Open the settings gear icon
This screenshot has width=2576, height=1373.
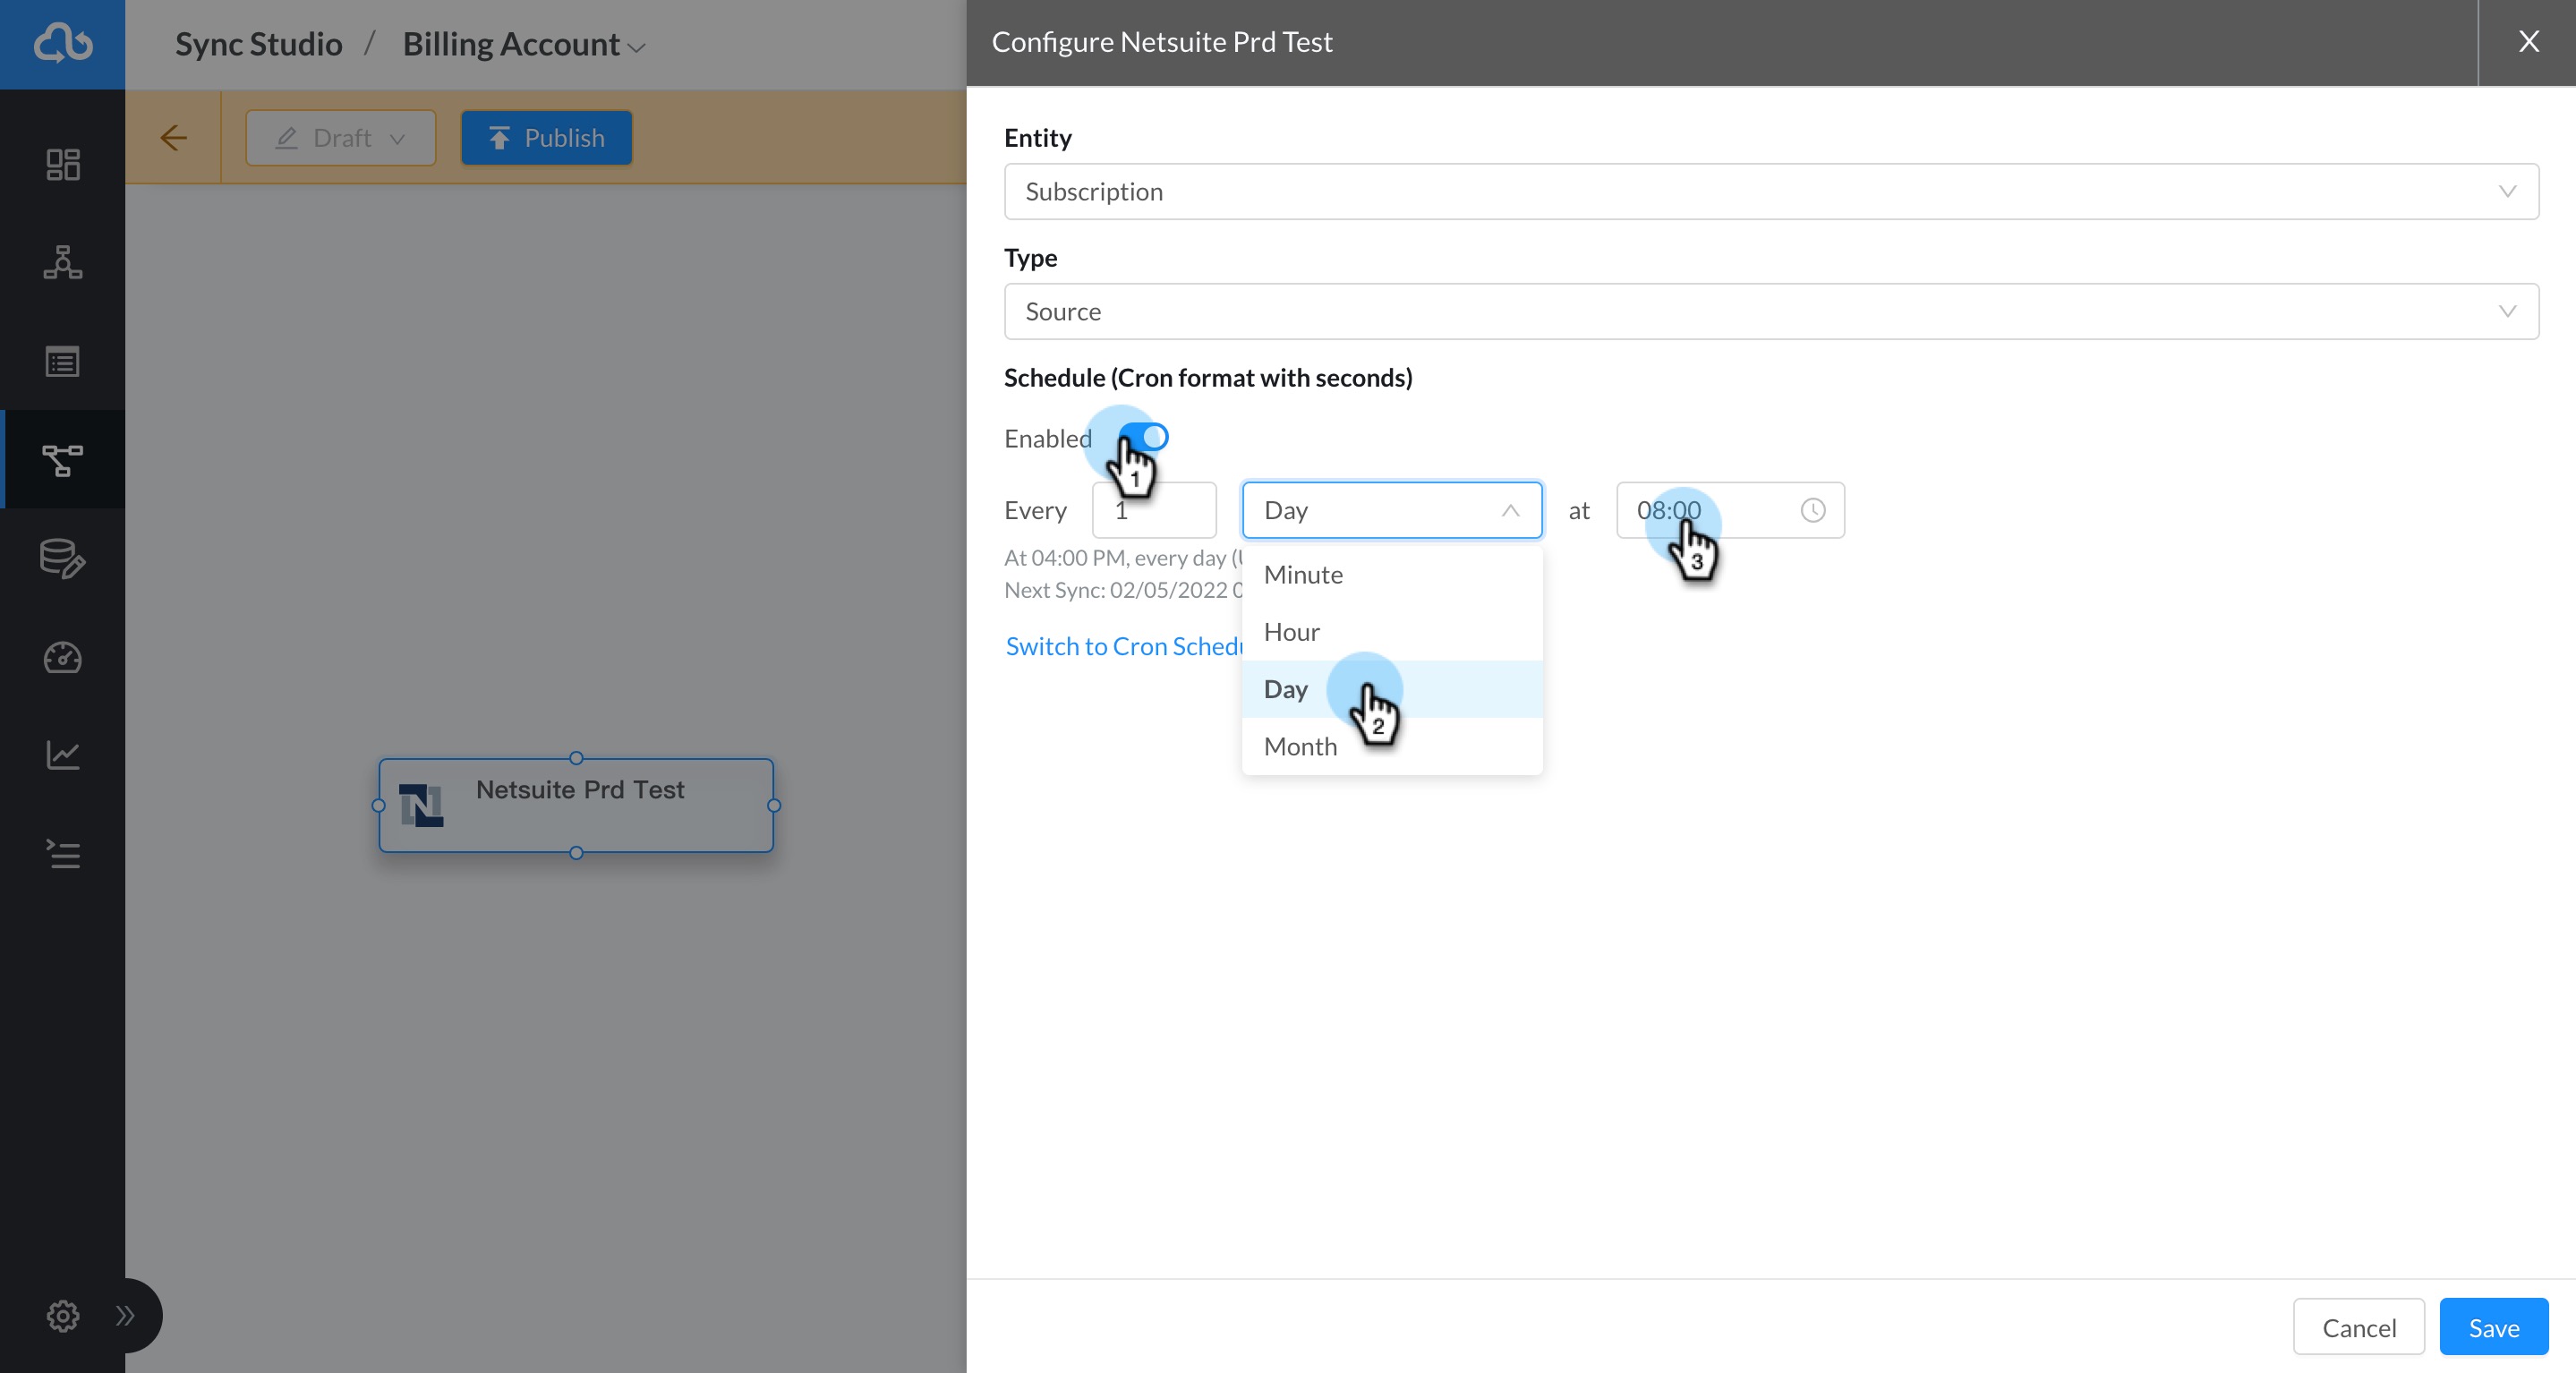coord(63,1316)
